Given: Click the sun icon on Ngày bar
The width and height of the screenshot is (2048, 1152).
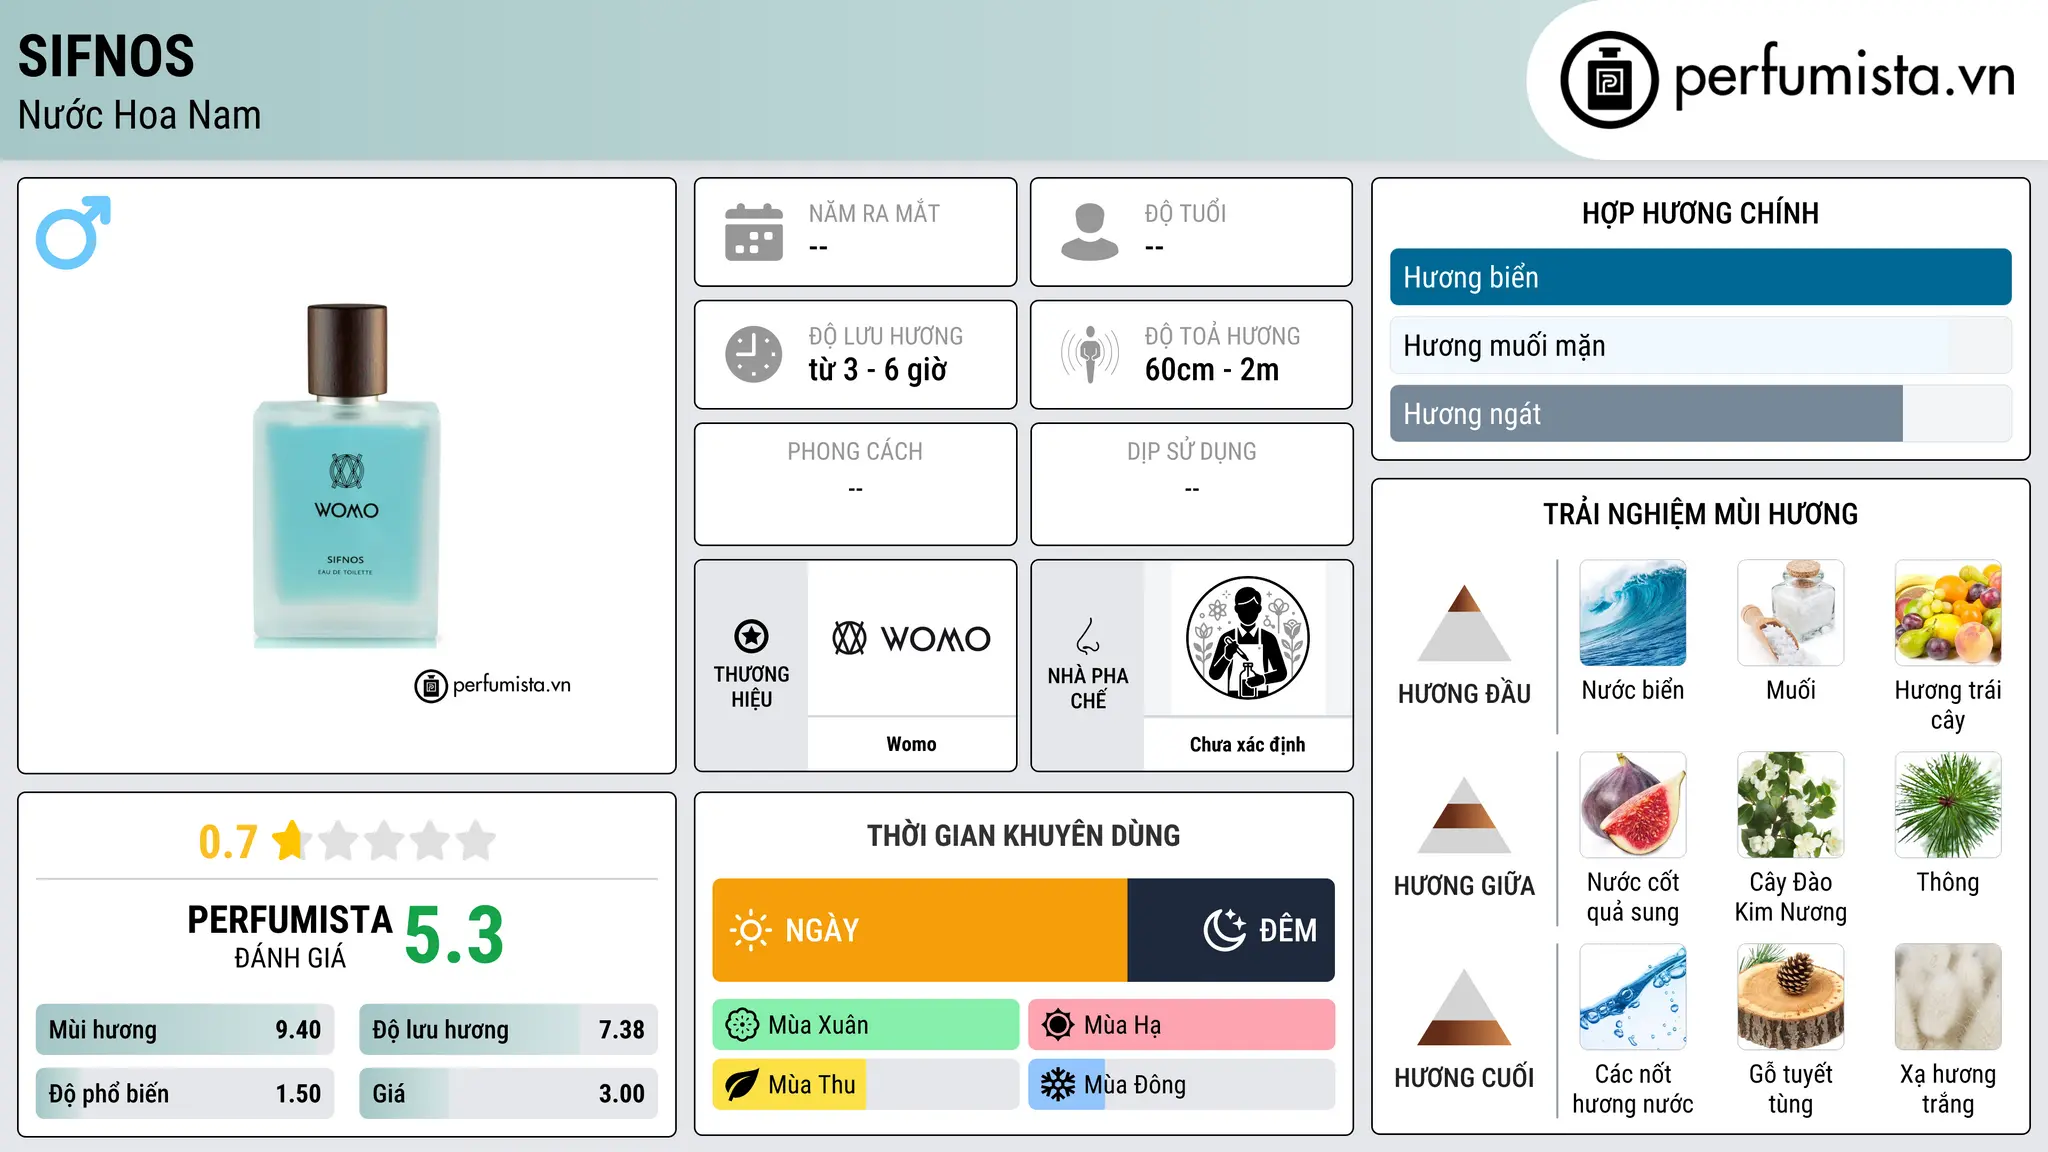Looking at the screenshot, I should tap(750, 930).
